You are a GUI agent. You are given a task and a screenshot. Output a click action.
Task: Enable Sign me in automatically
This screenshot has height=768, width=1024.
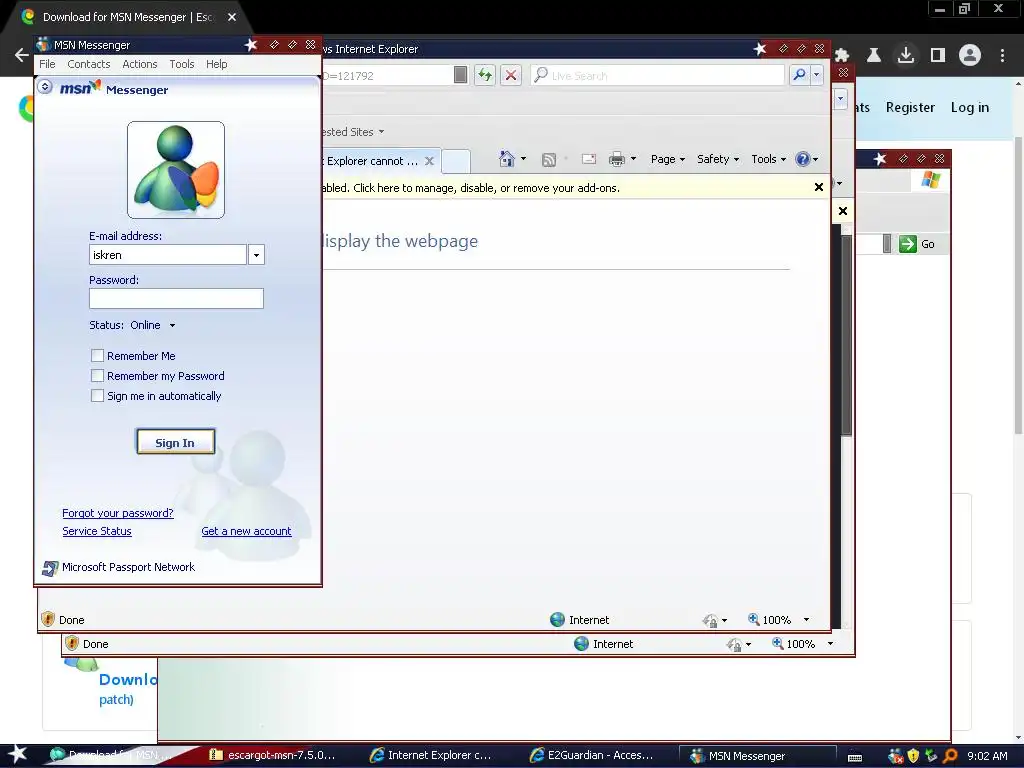(x=97, y=396)
